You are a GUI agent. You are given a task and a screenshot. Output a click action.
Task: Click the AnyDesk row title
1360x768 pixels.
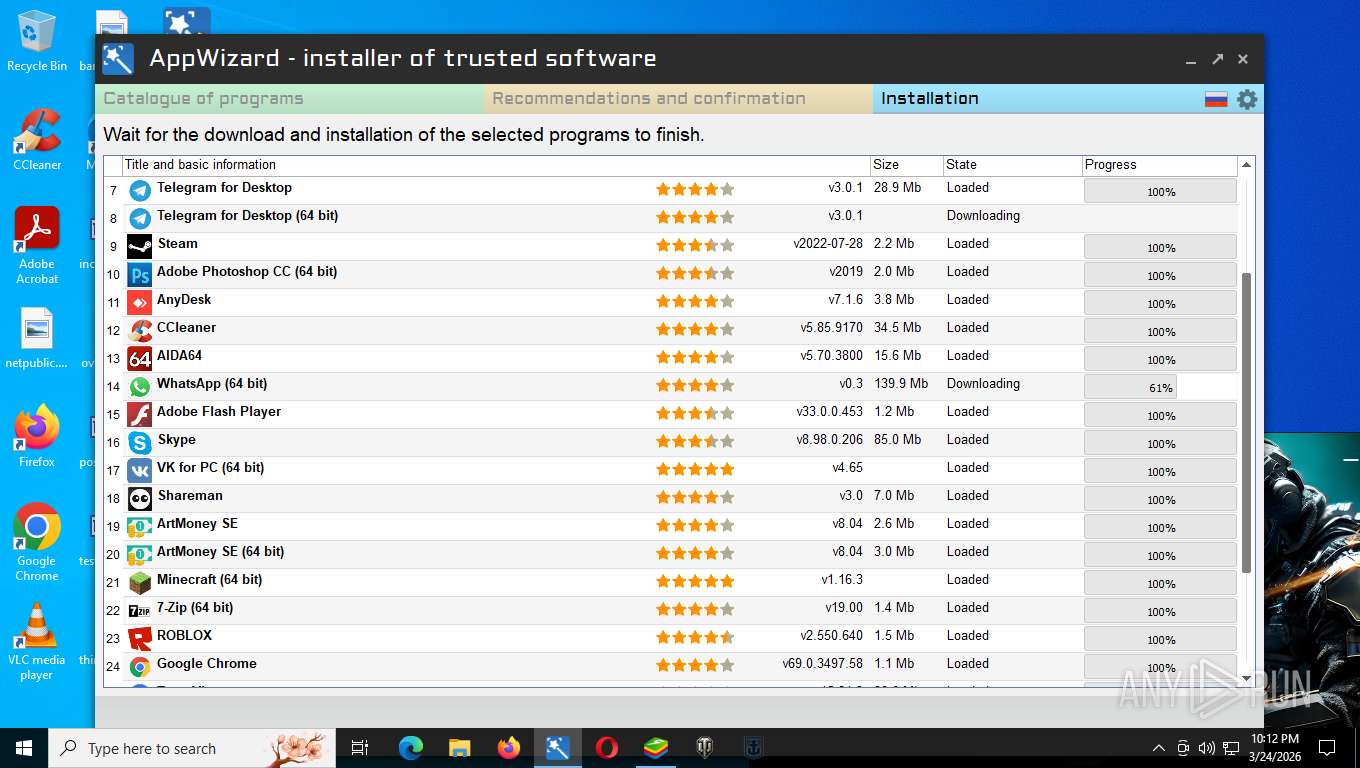pos(184,300)
